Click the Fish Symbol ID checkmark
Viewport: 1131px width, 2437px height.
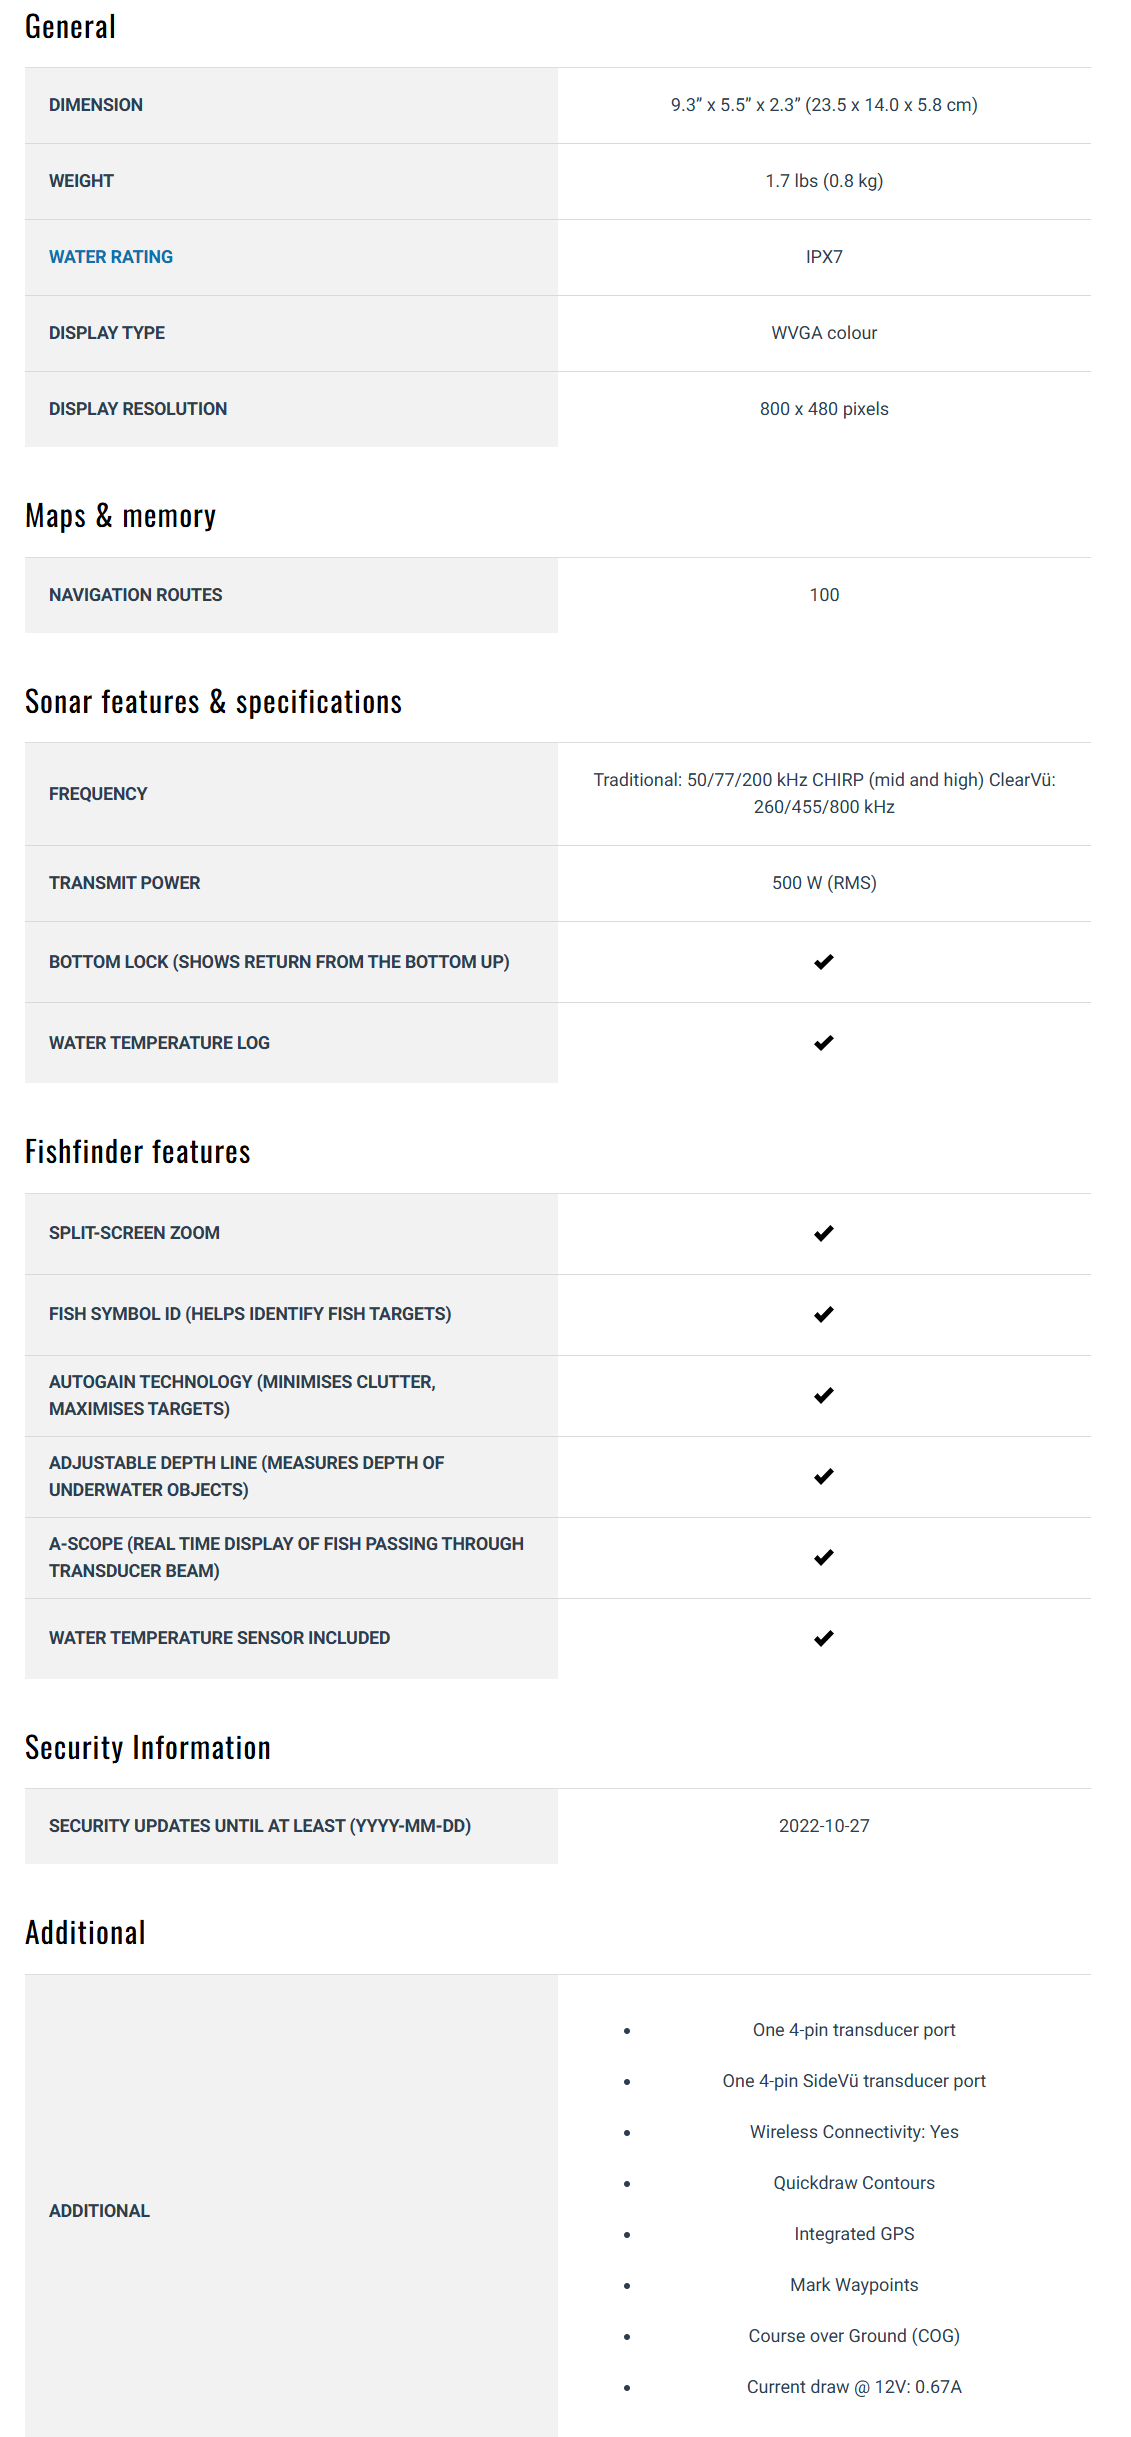pos(823,1314)
